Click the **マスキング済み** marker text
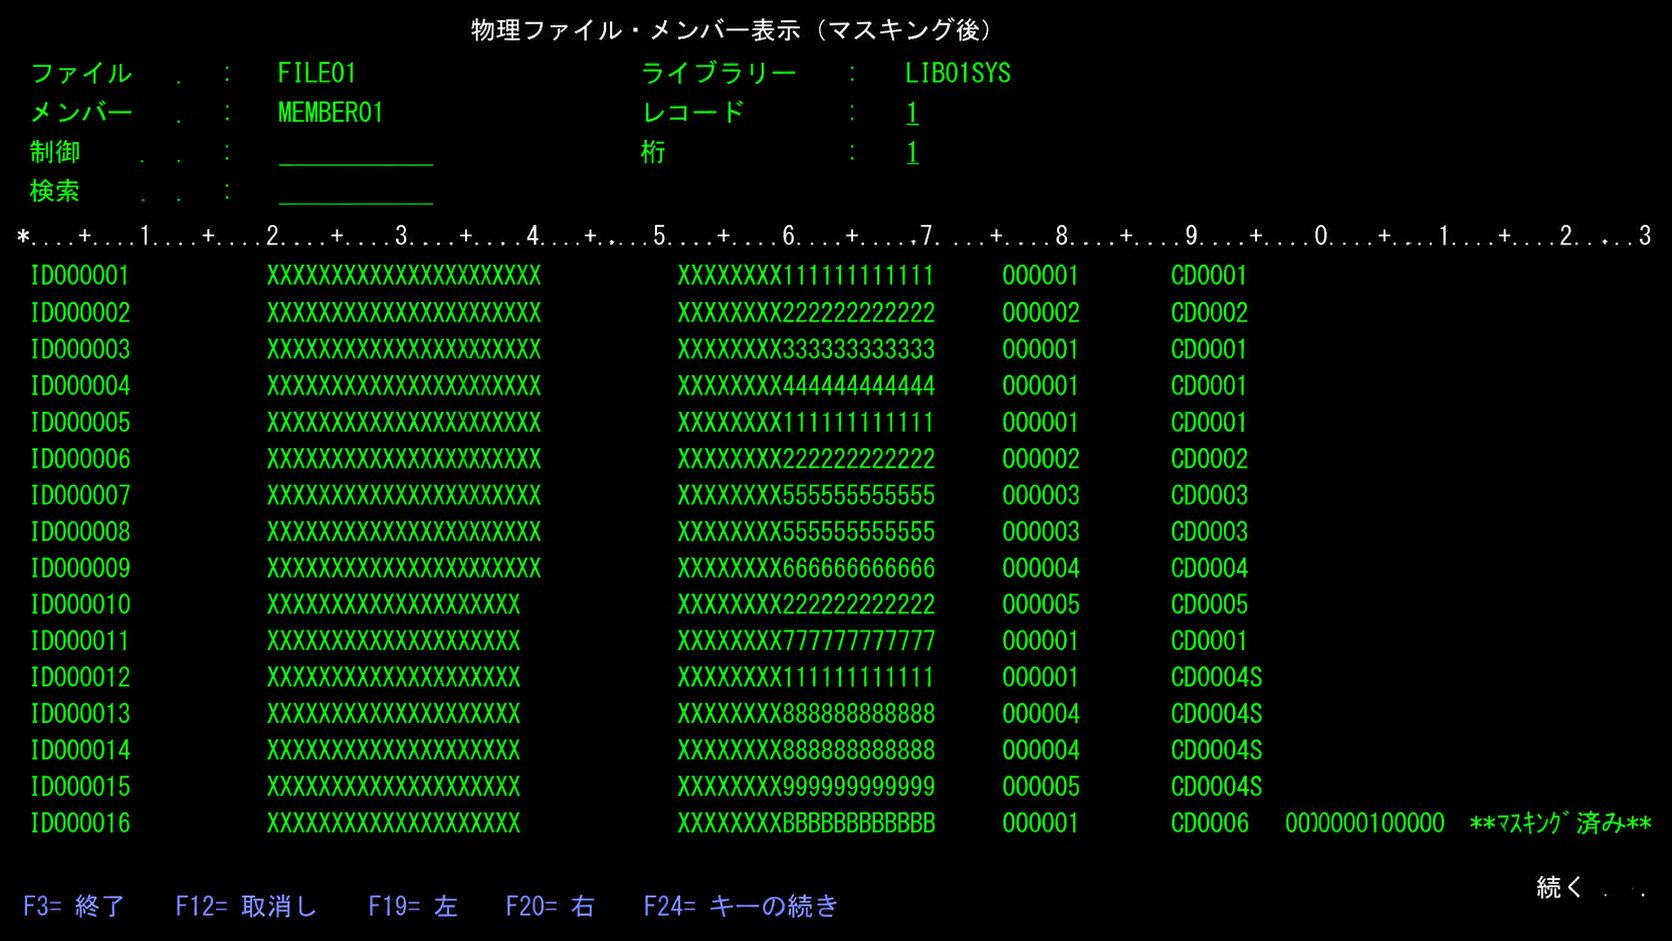 click(x=1561, y=824)
